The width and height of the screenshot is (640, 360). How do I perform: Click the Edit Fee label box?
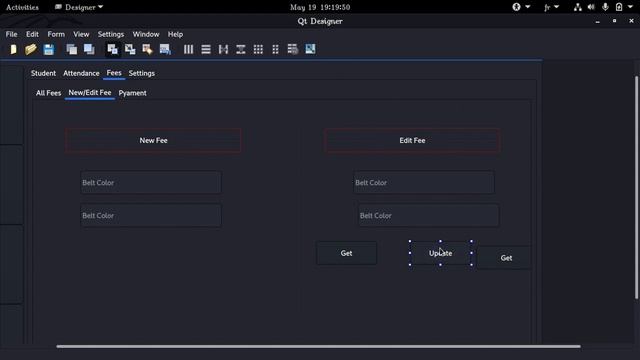pos(412,140)
